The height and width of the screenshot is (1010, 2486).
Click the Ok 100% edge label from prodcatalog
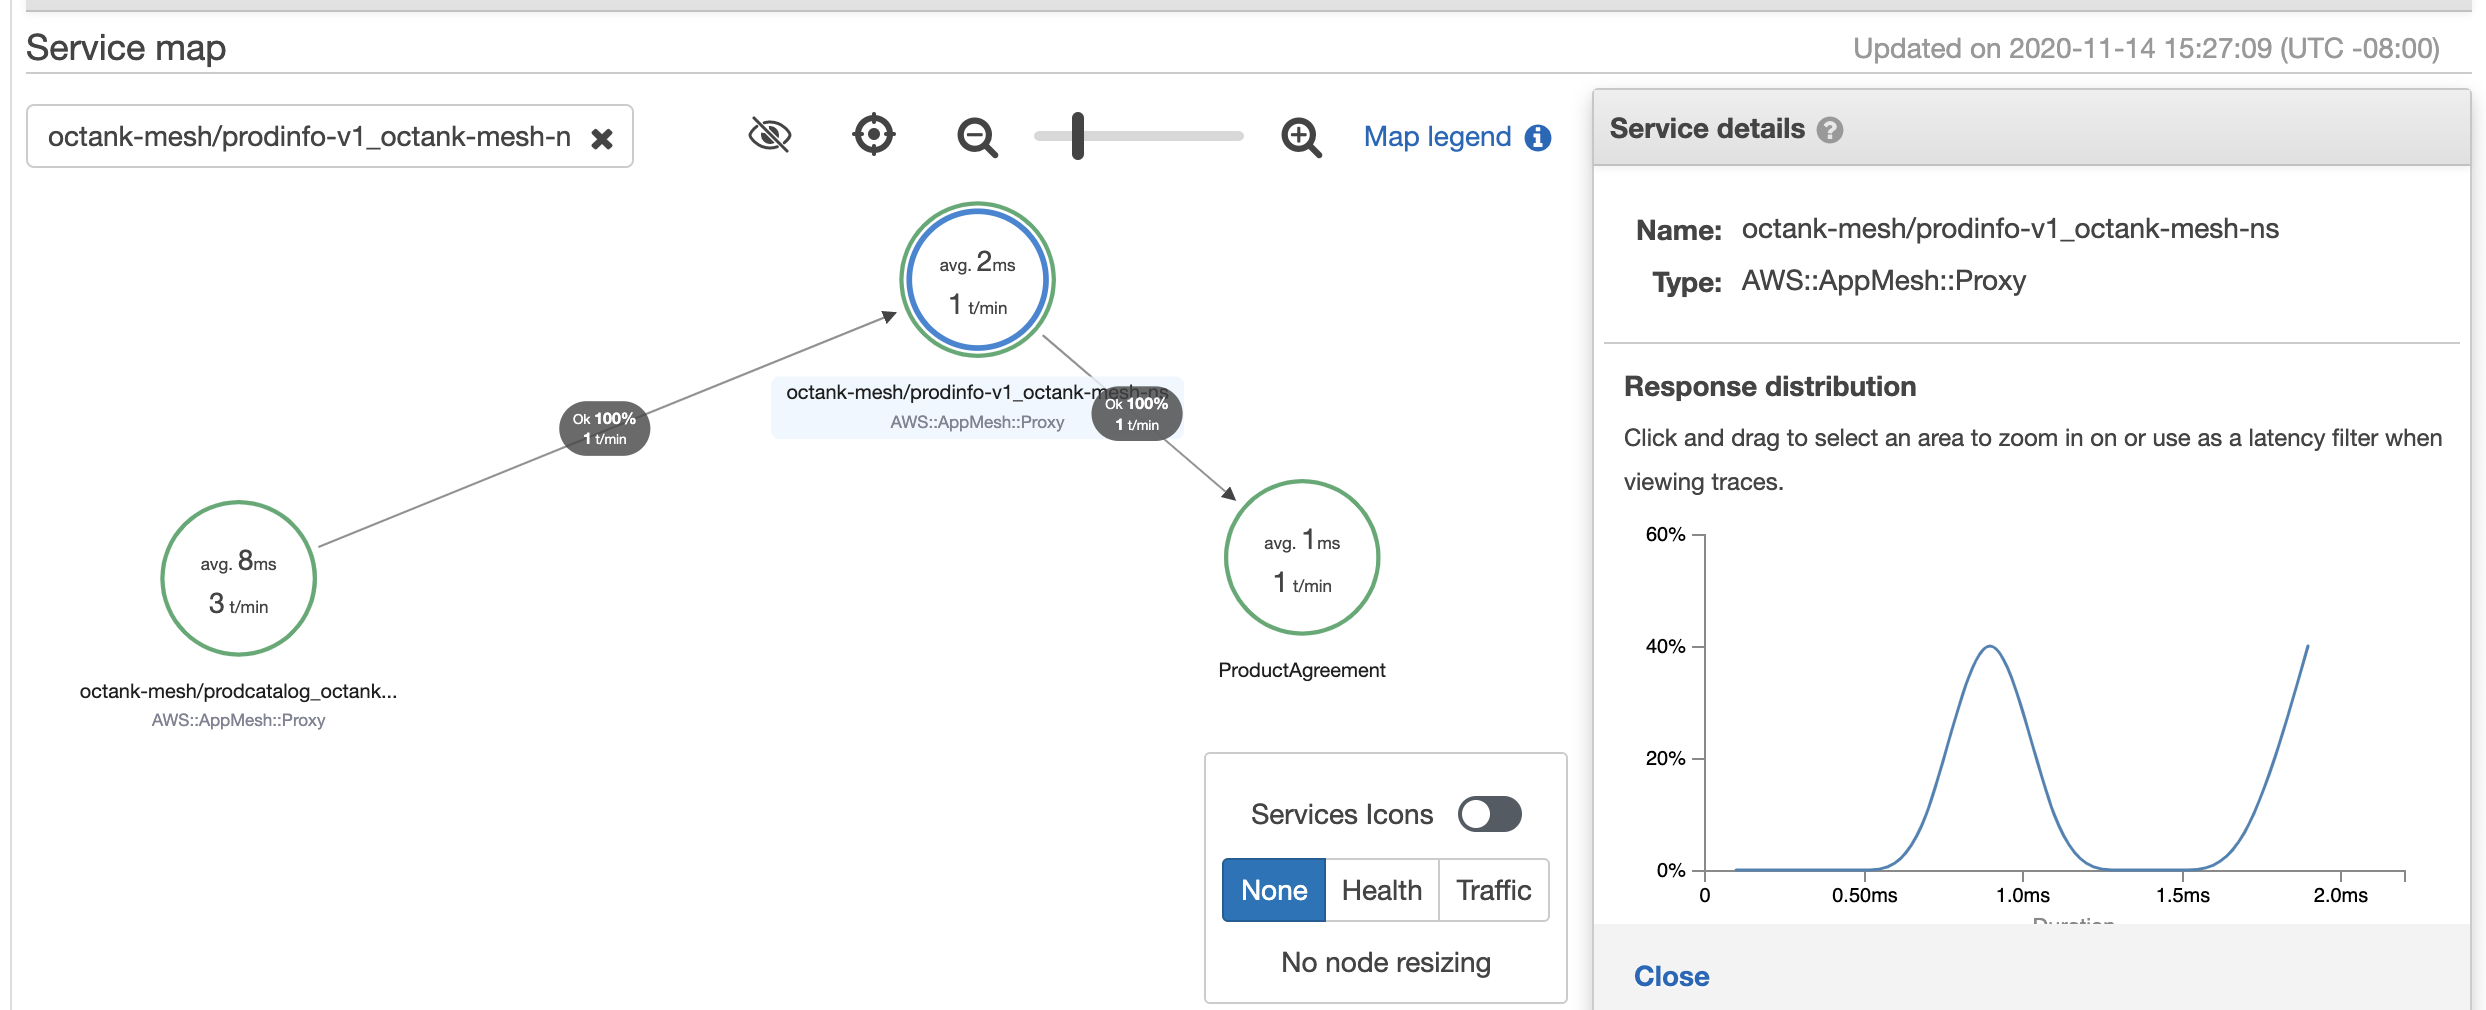pos(604,428)
